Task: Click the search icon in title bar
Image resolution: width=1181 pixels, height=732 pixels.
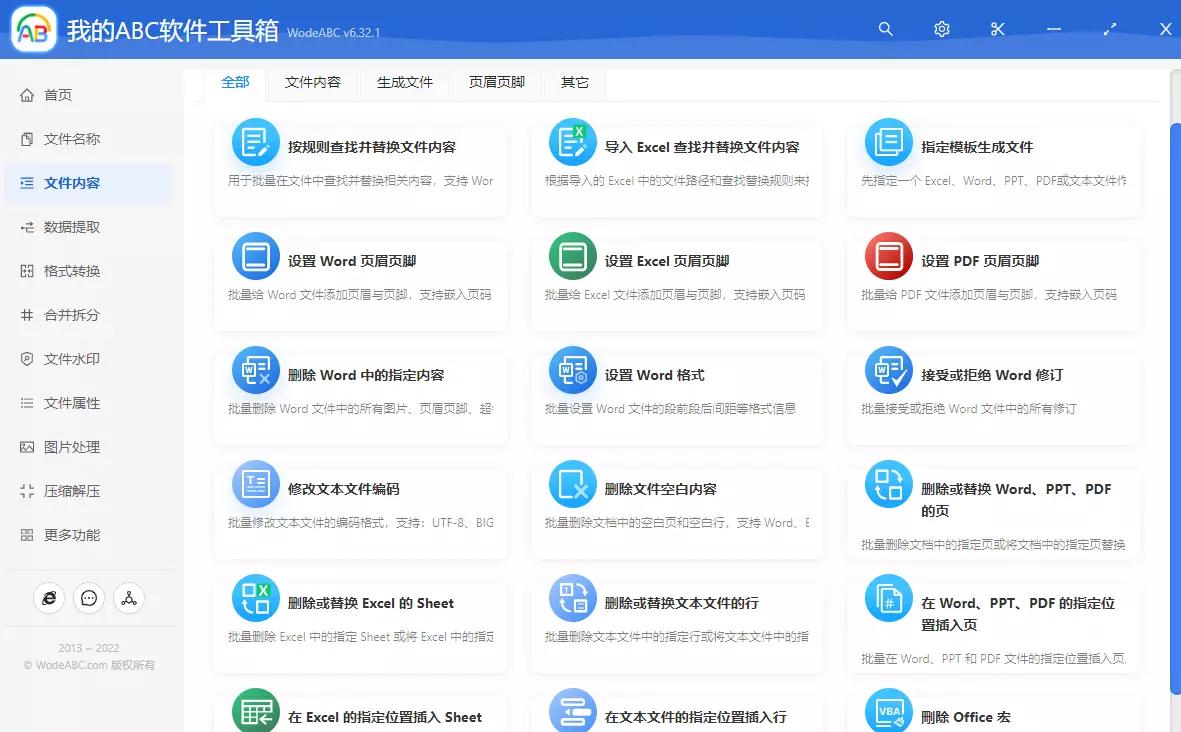Action: tap(885, 29)
